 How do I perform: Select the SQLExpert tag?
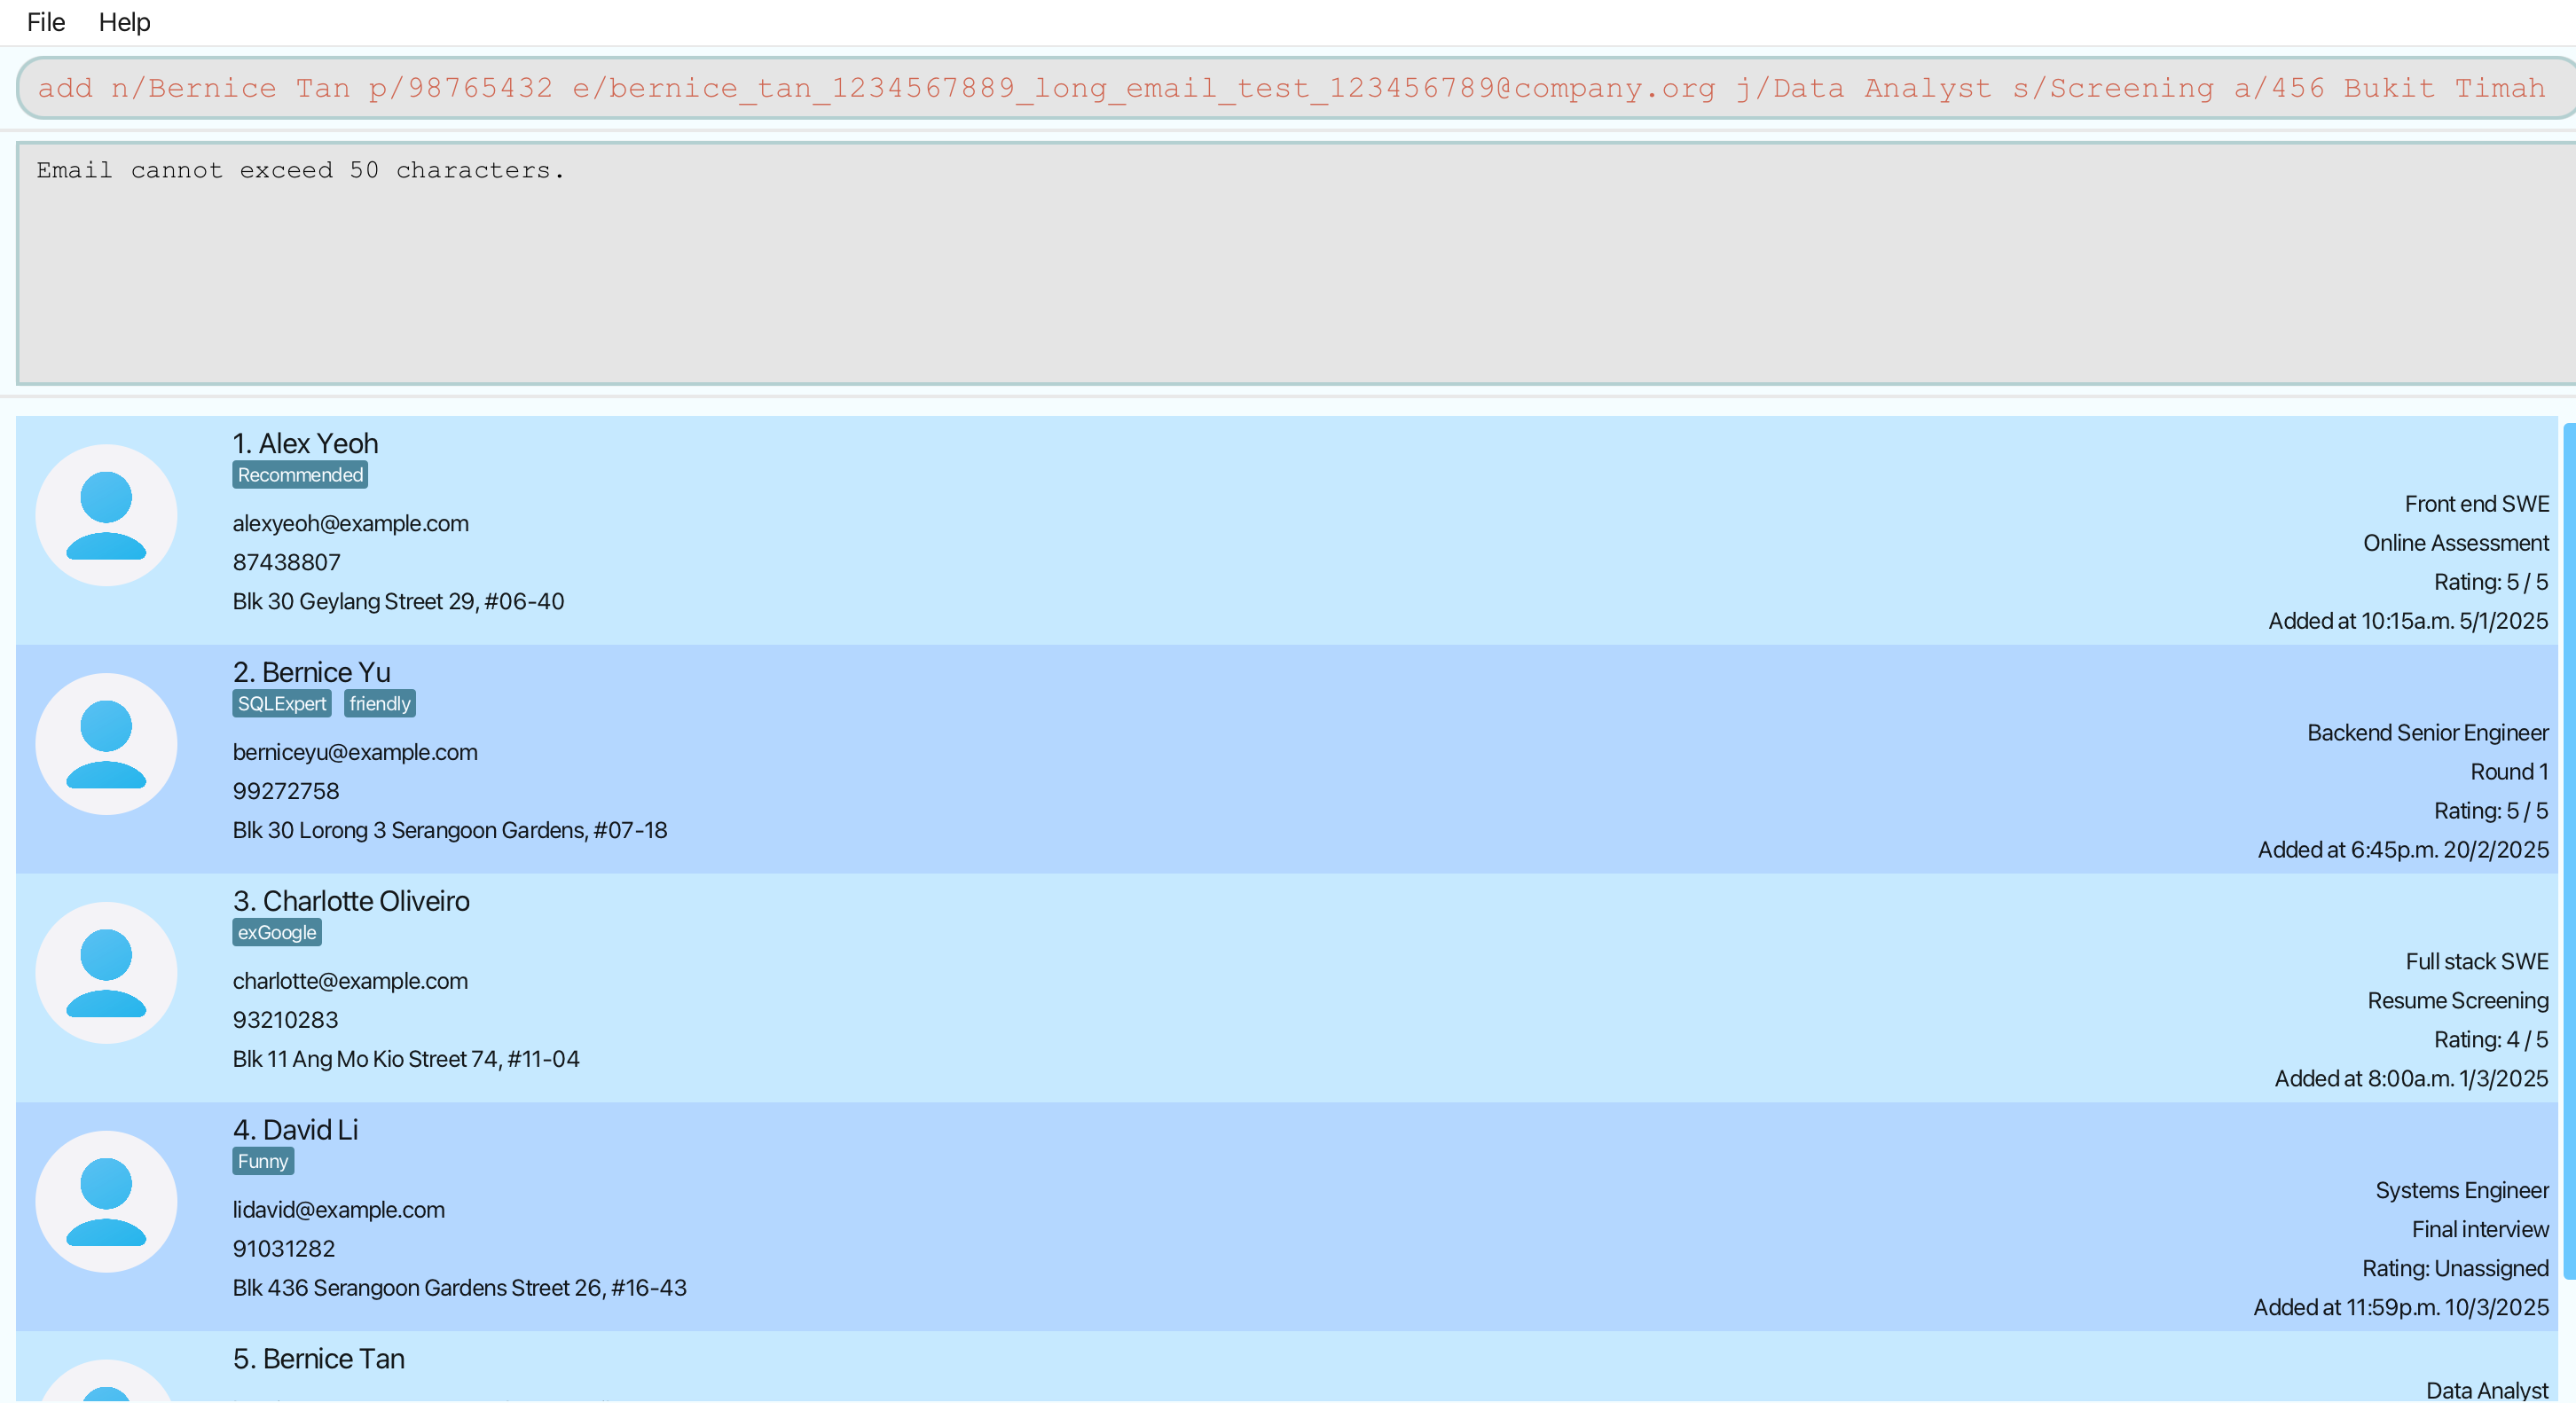282,704
